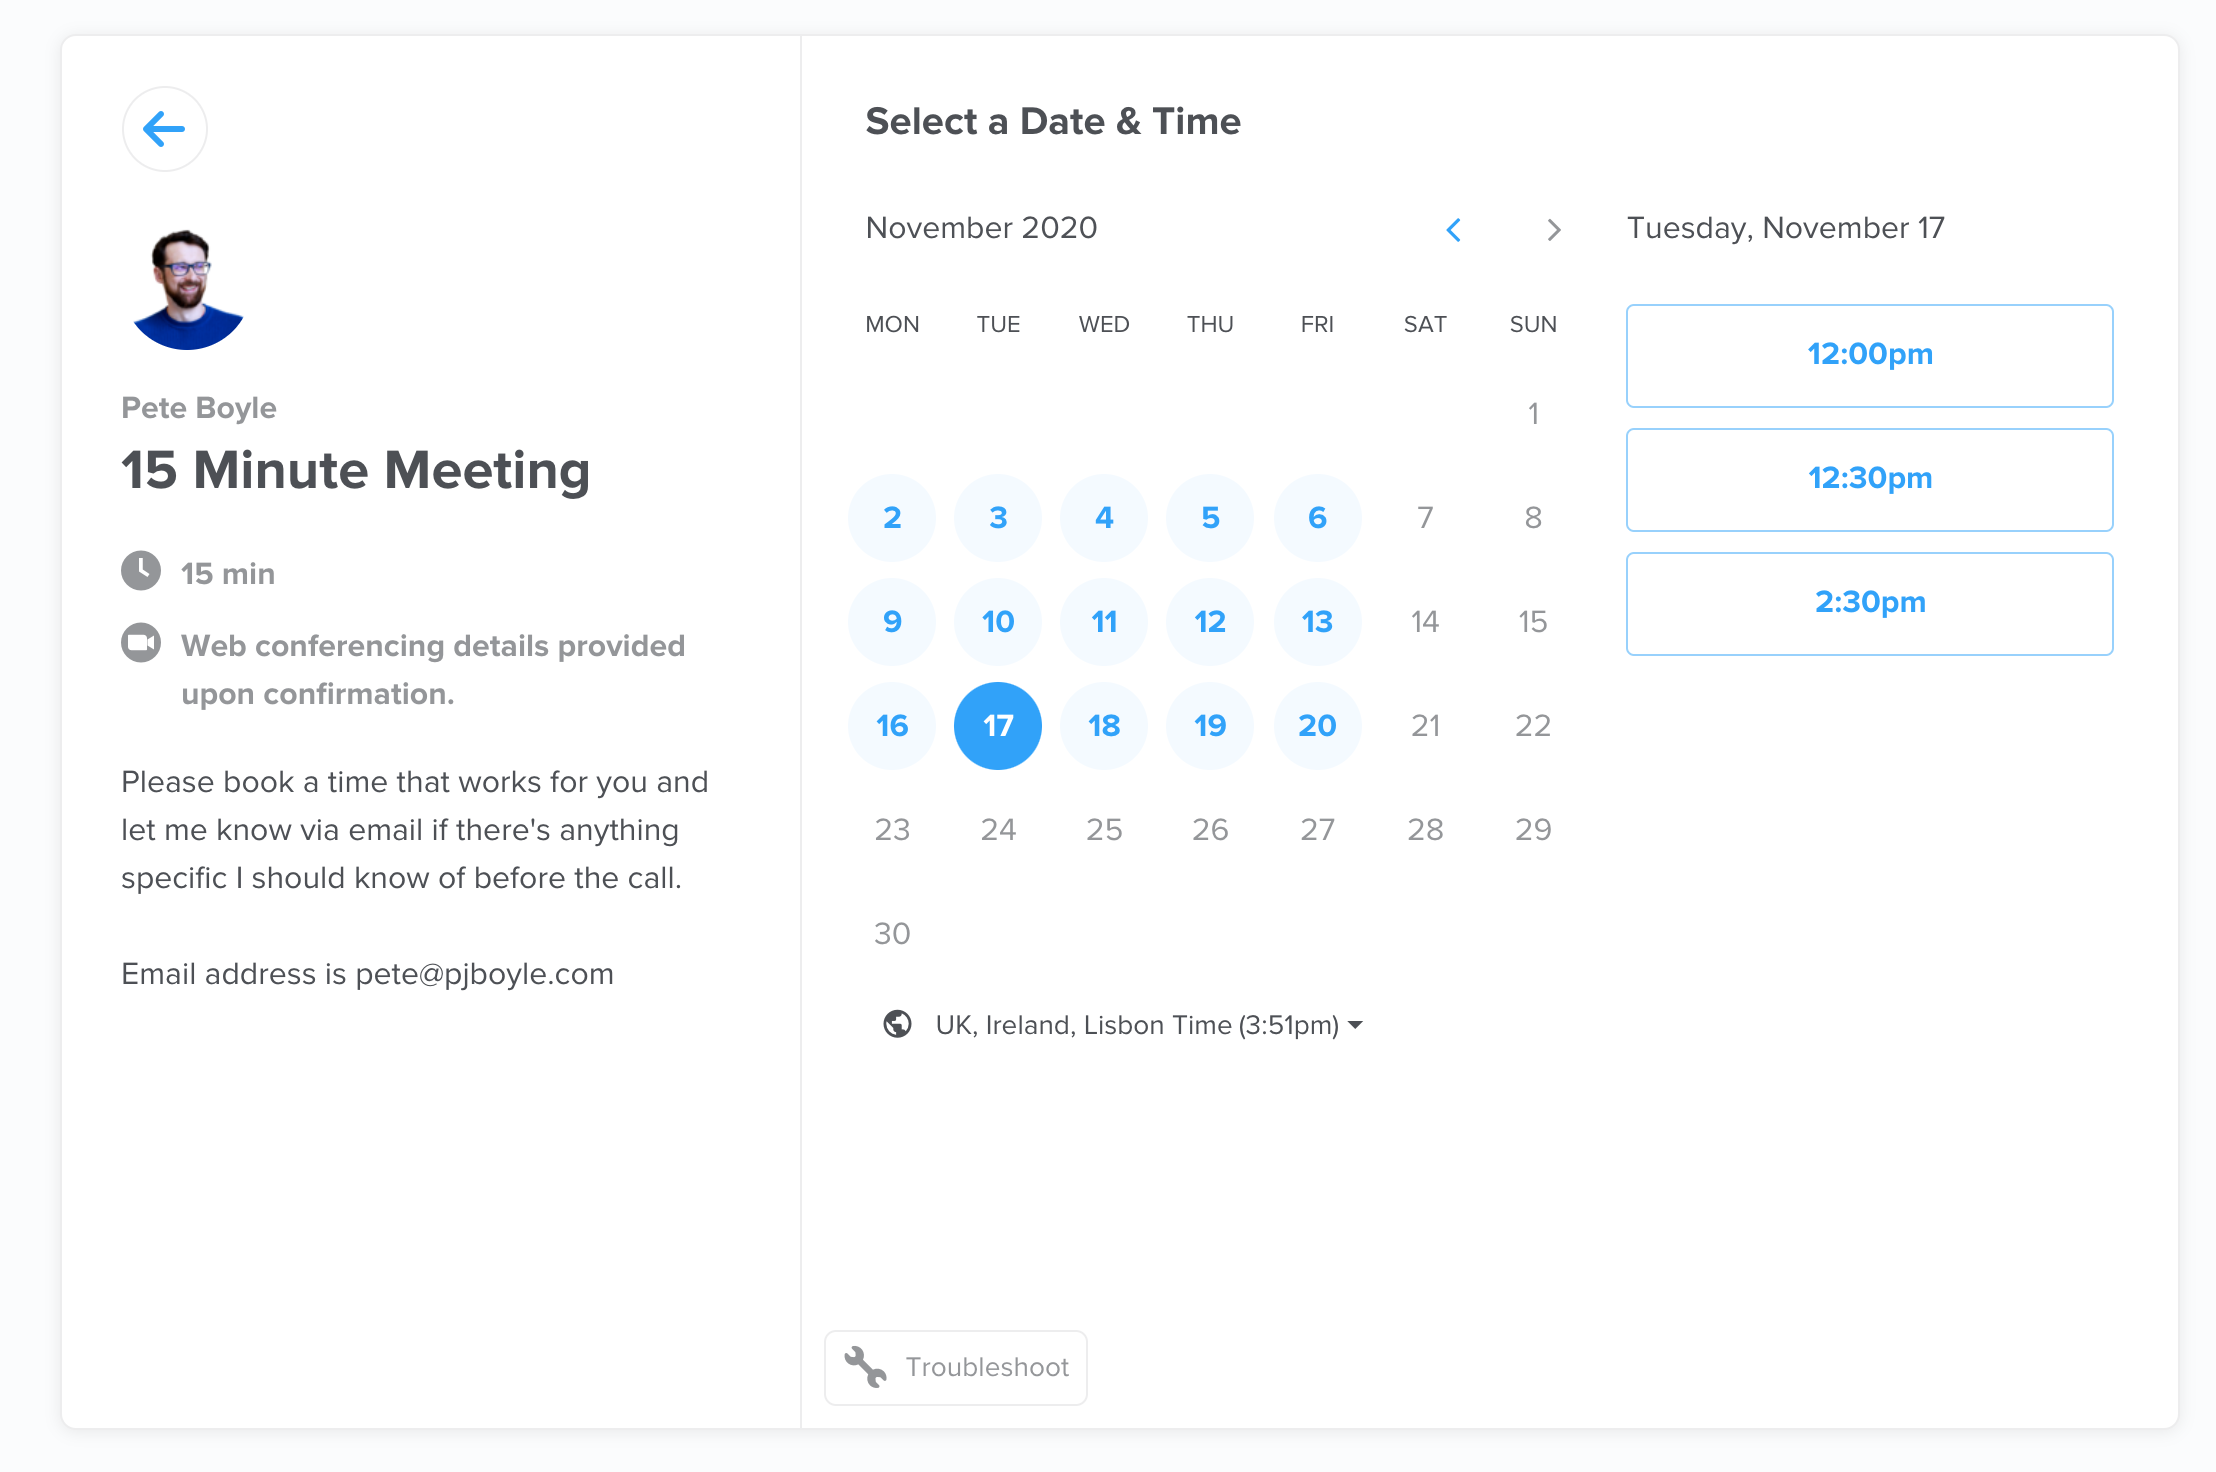The height and width of the screenshot is (1472, 2216).
Task: Choose Friday November 20
Action: [x=1317, y=725]
